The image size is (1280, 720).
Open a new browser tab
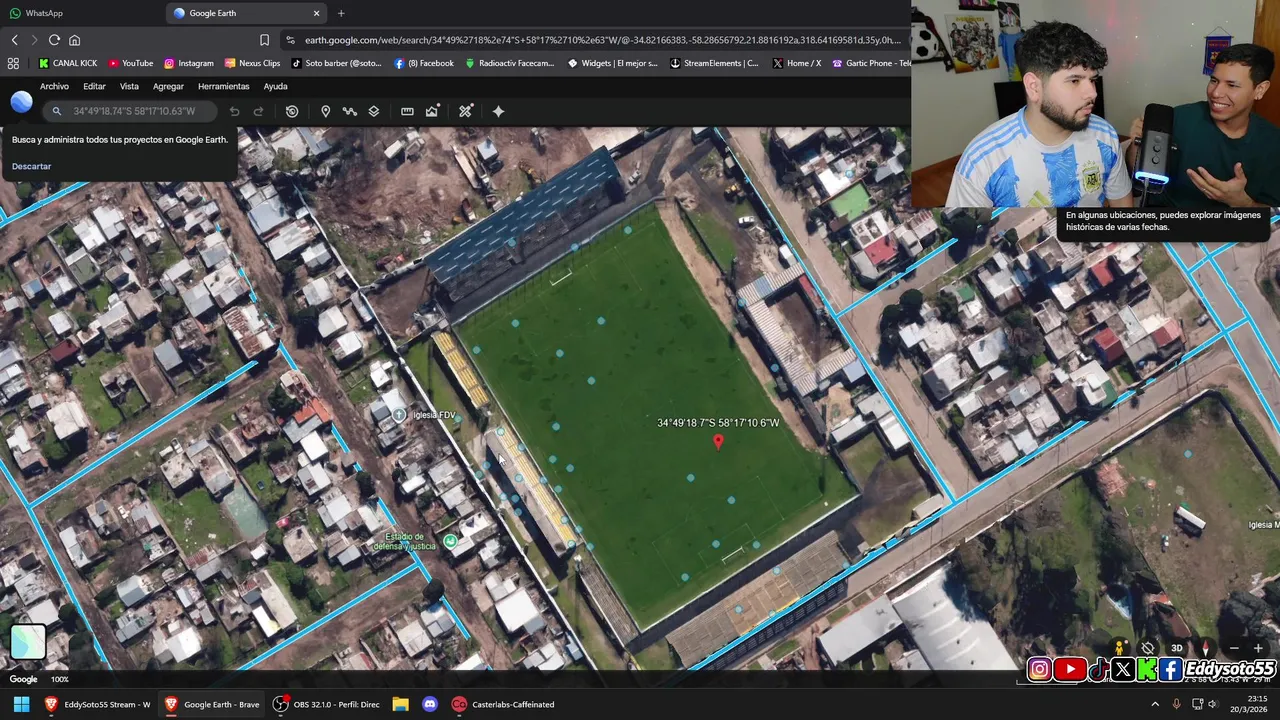[341, 13]
